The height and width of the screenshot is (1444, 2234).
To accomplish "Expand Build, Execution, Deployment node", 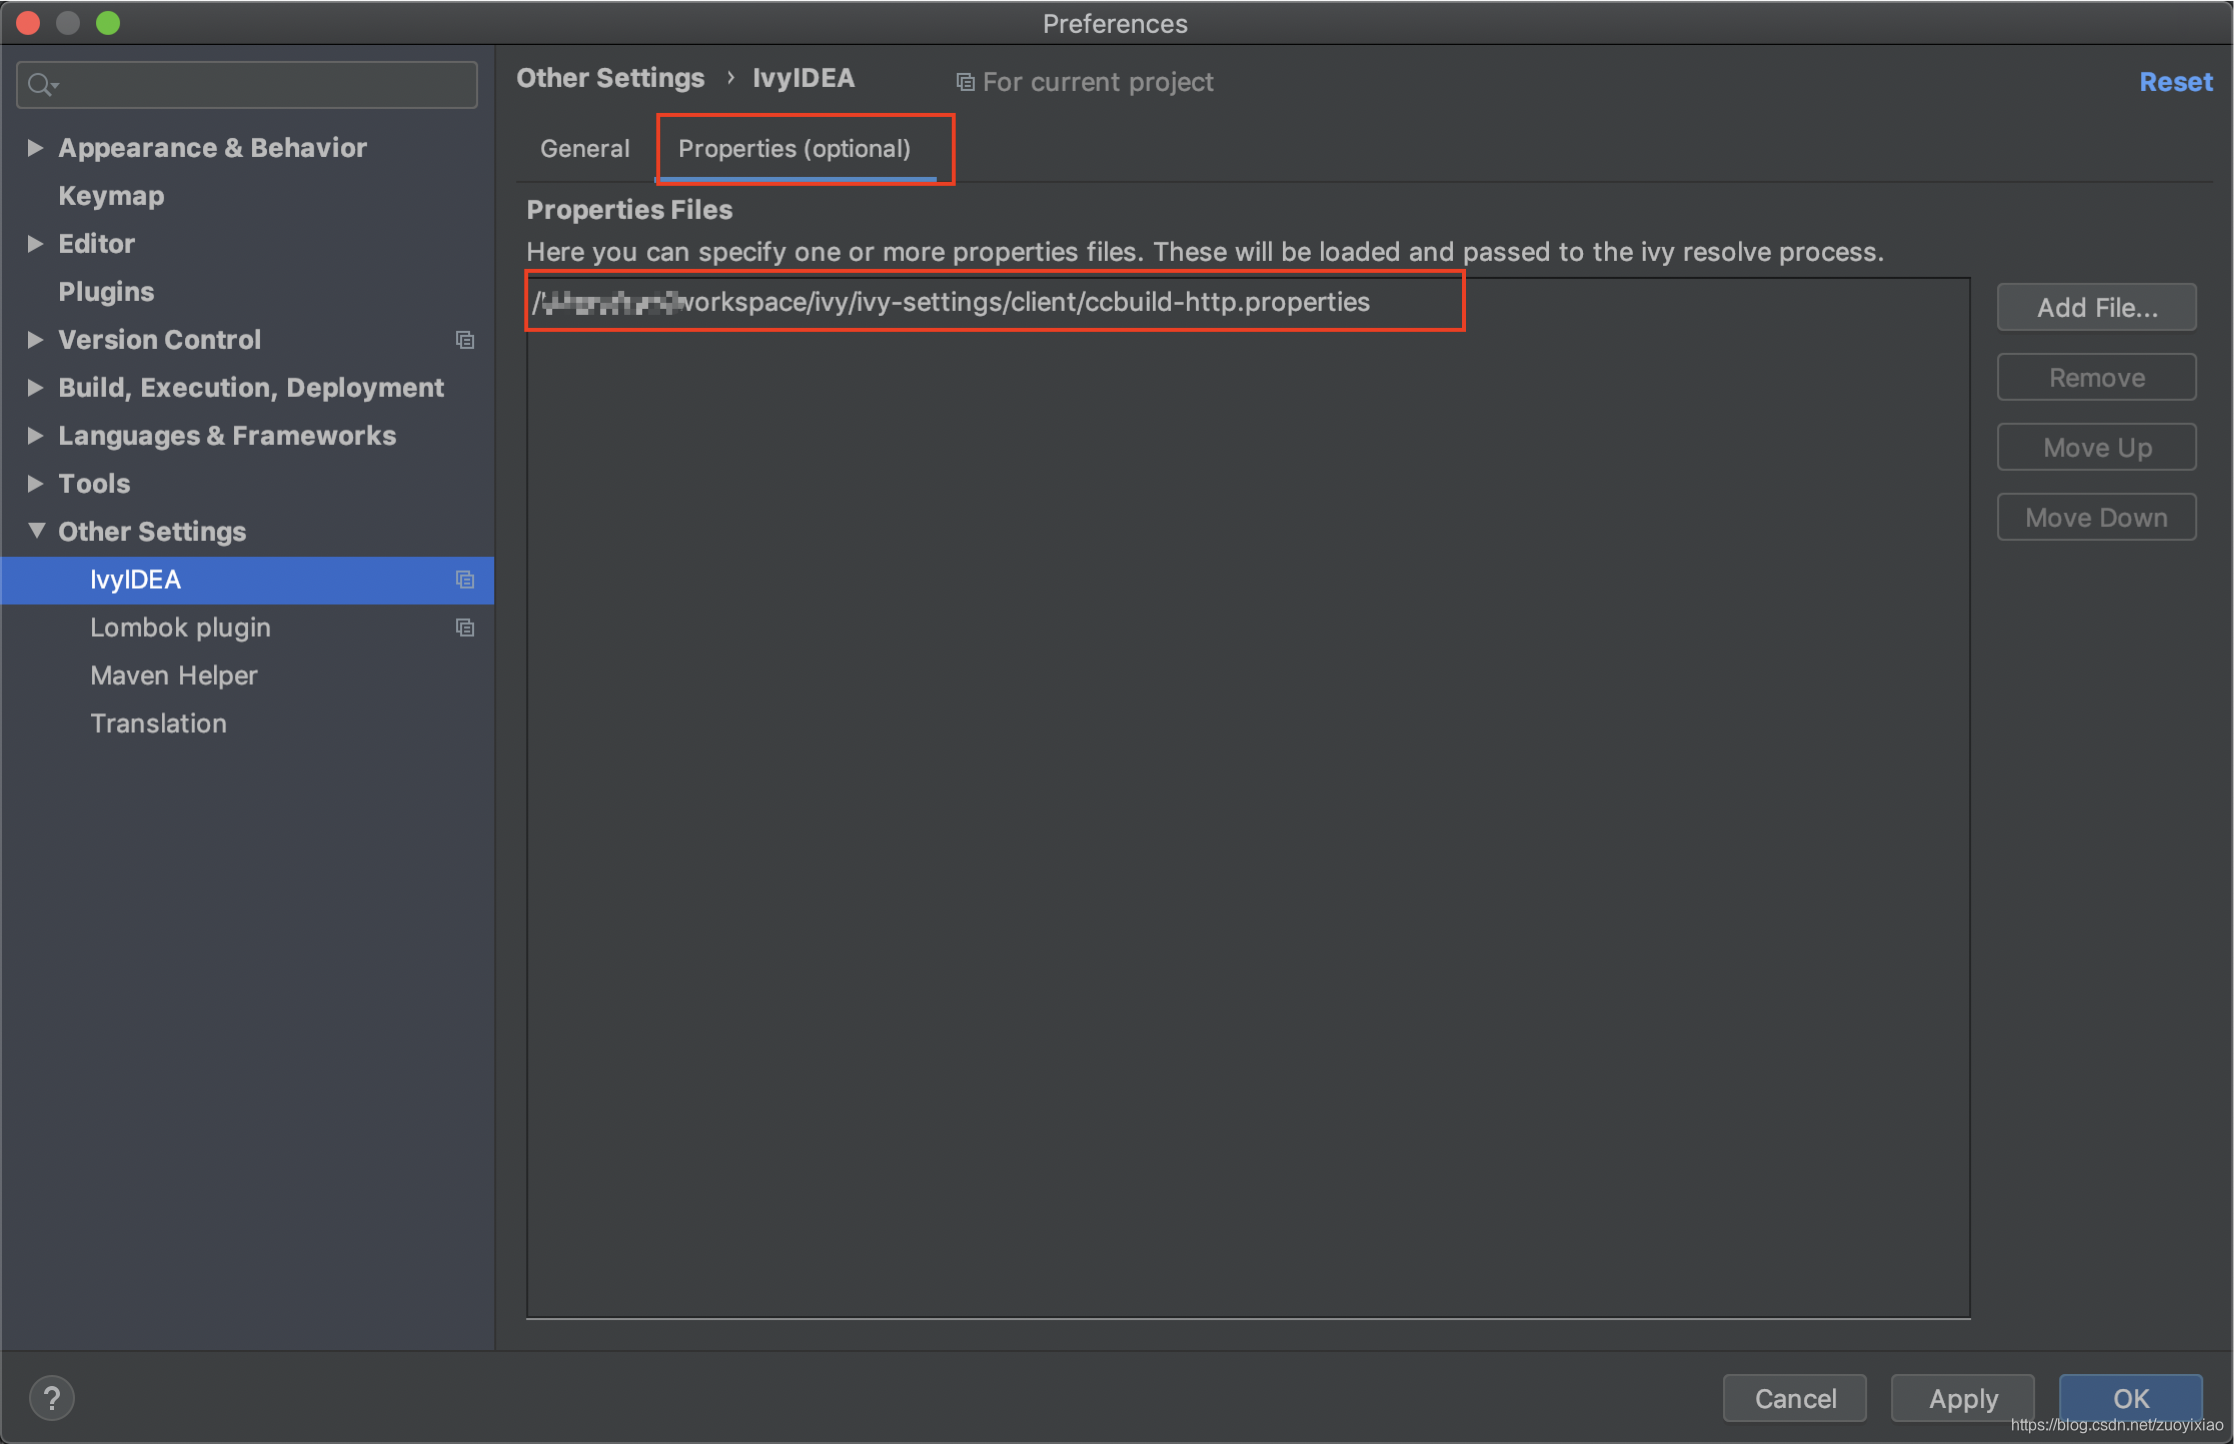I will 35,388.
